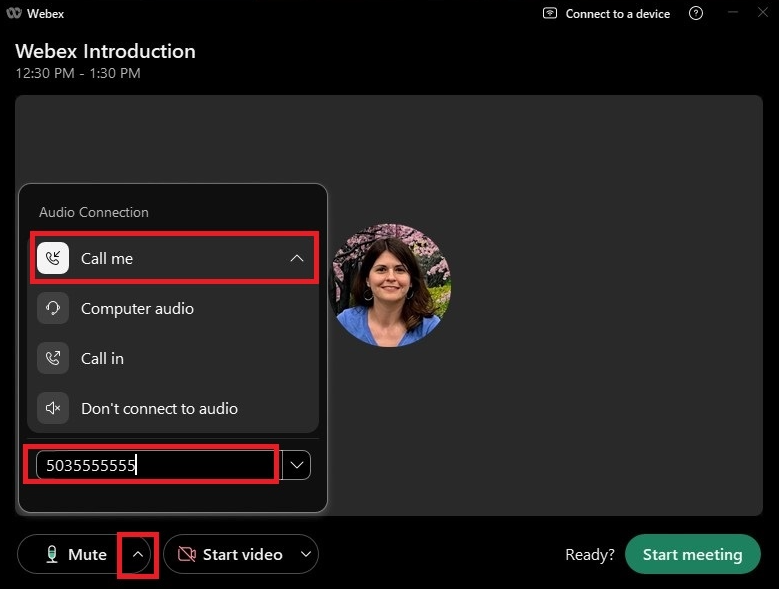The width and height of the screenshot is (779, 589).
Task: Click the Webex logo icon
Action: click(x=15, y=14)
